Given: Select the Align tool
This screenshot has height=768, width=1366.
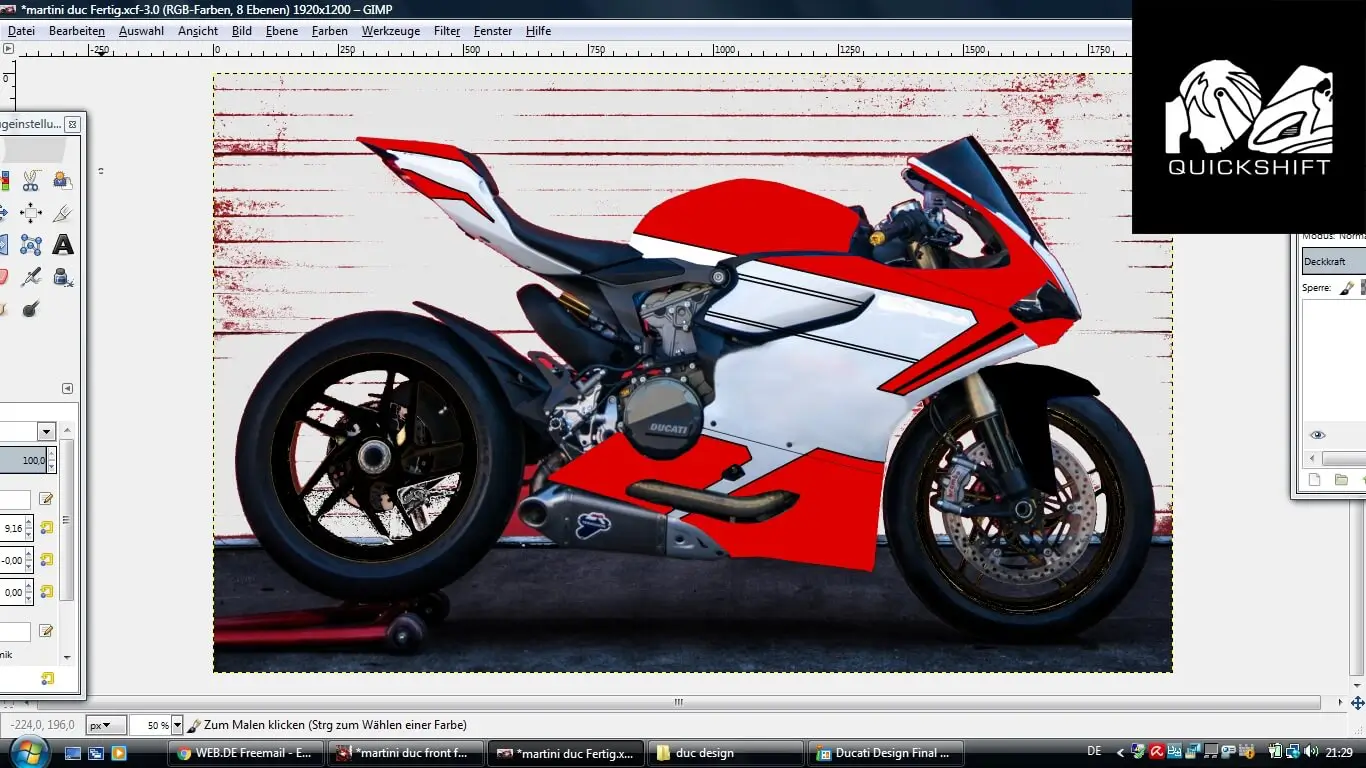Looking at the screenshot, I should pyautogui.click(x=30, y=213).
